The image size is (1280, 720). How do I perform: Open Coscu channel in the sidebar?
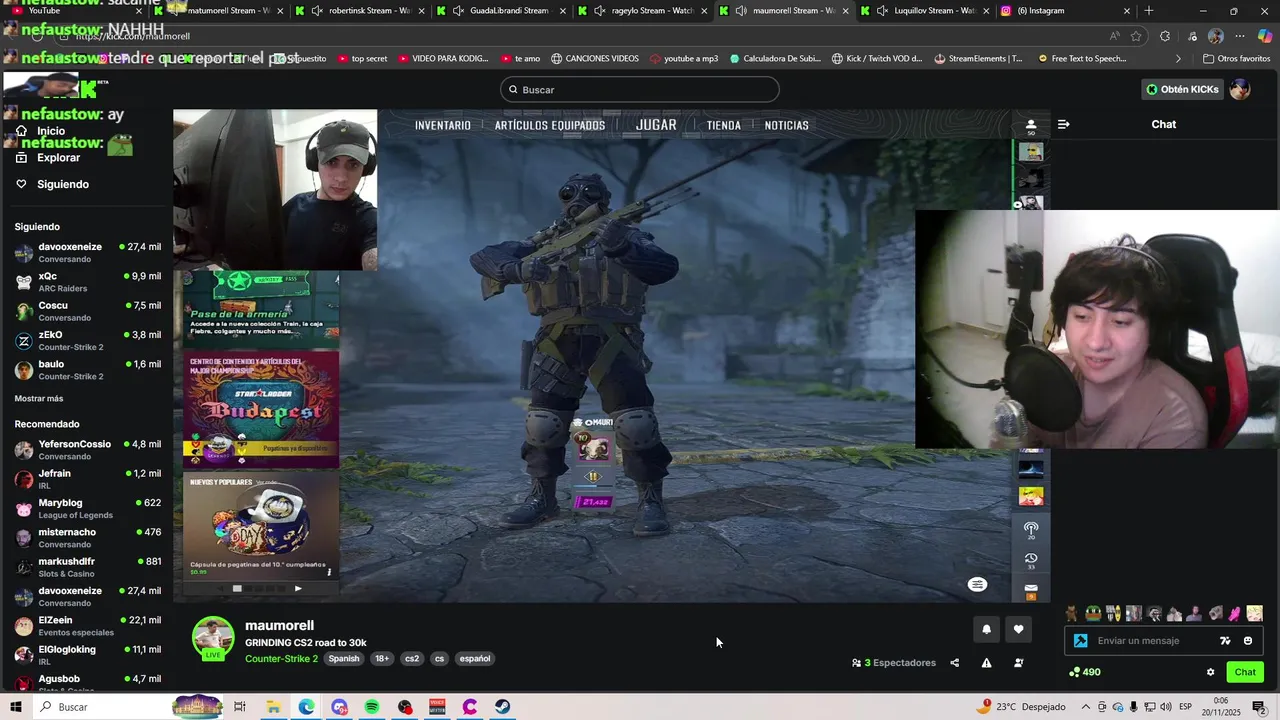pyautogui.click(x=87, y=311)
